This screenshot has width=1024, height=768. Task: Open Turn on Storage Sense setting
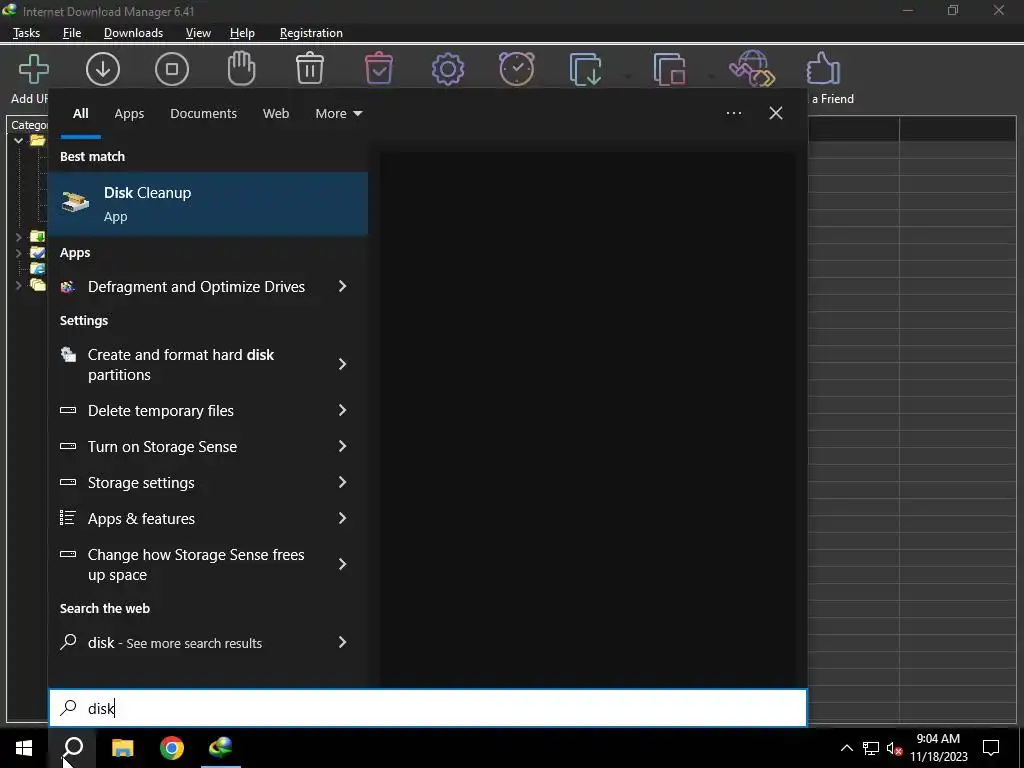coord(162,447)
